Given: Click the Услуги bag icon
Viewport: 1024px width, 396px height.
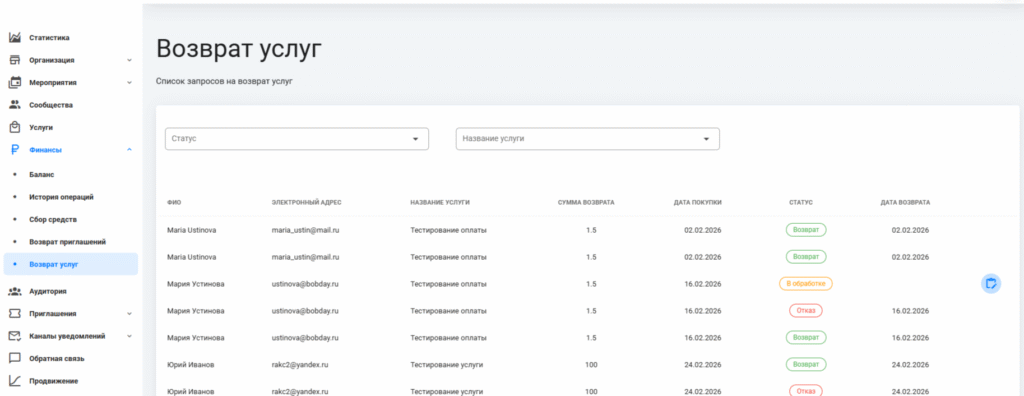Looking at the screenshot, I should click(15, 127).
